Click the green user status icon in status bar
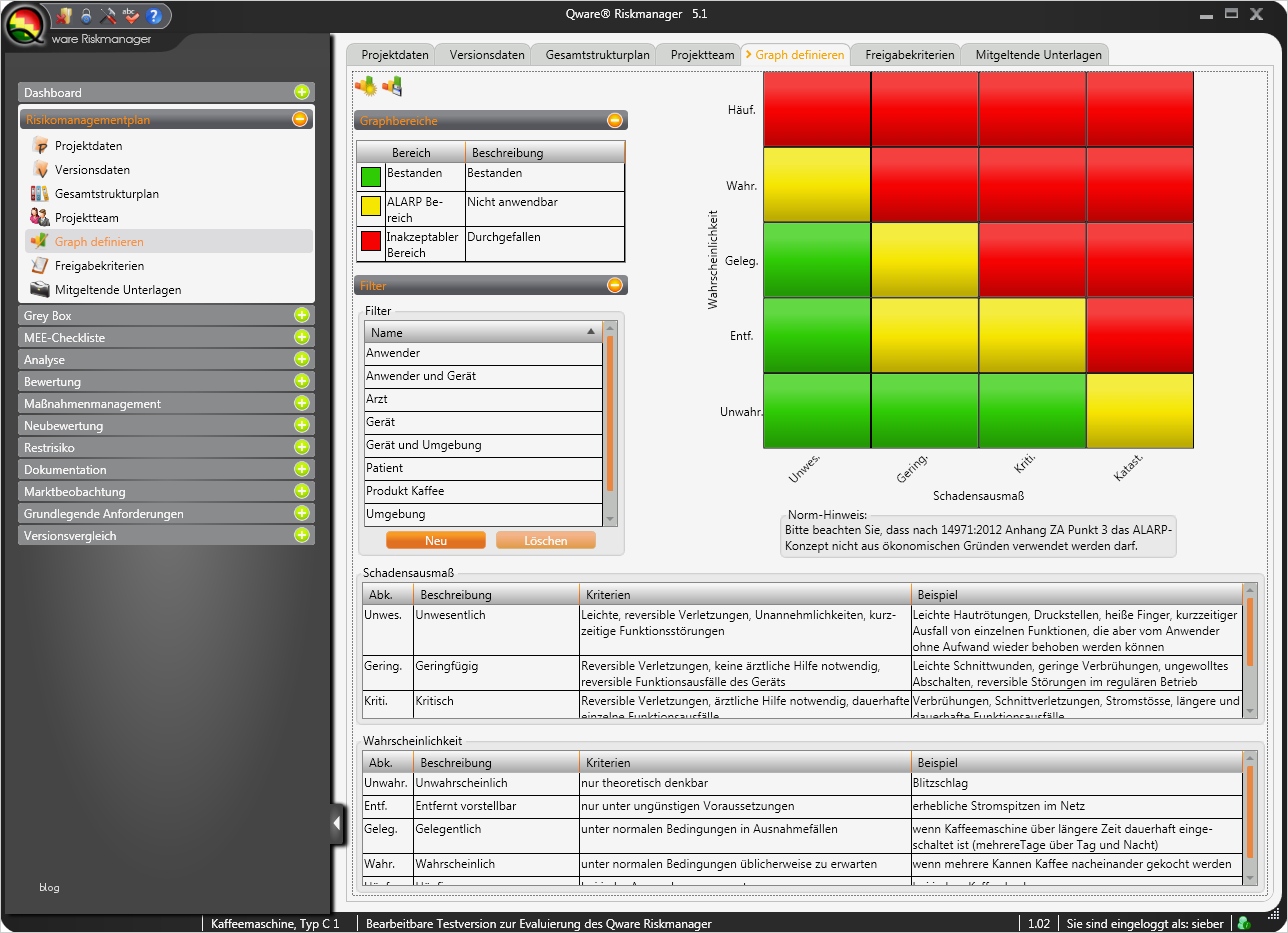Screen dimensions: 1288x933 (1245, 923)
